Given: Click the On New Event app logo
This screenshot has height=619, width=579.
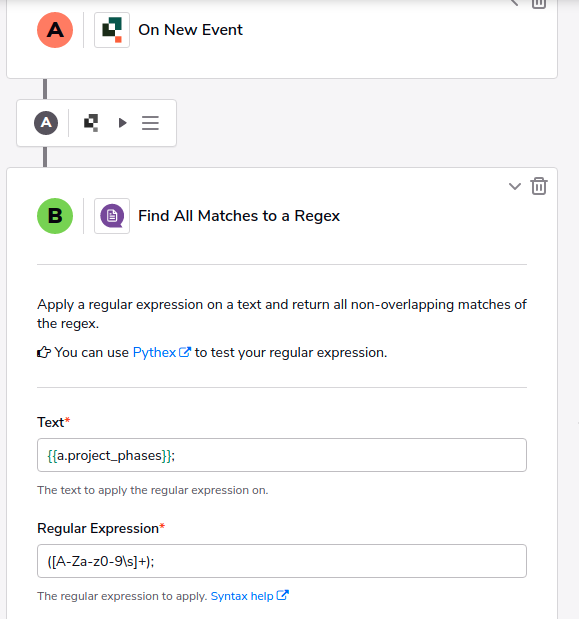Looking at the screenshot, I should tap(112, 30).
